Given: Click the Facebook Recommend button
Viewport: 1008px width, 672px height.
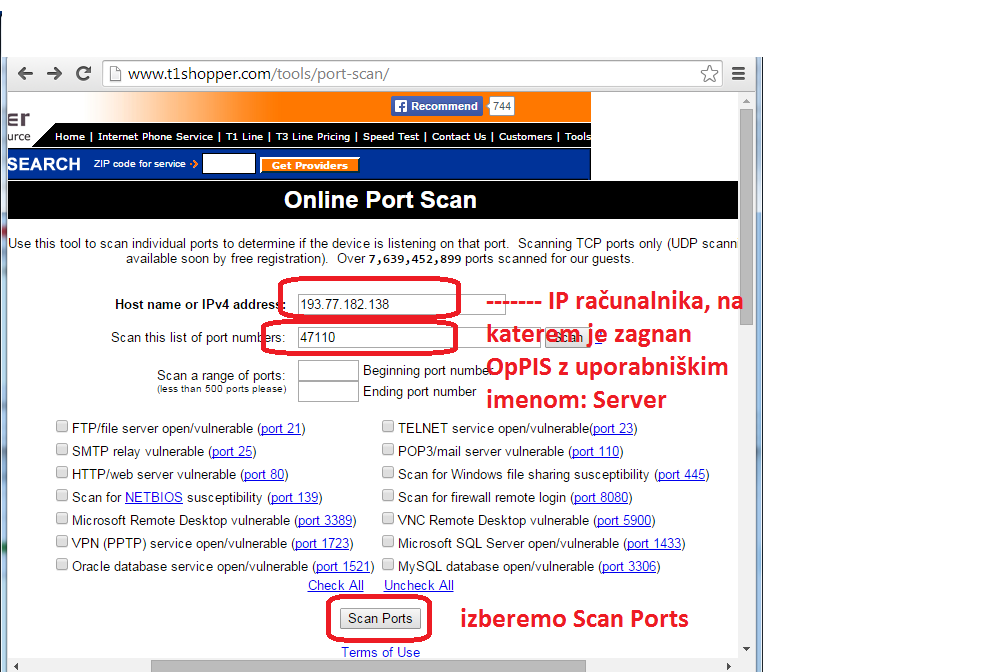Looking at the screenshot, I should [x=436, y=106].
